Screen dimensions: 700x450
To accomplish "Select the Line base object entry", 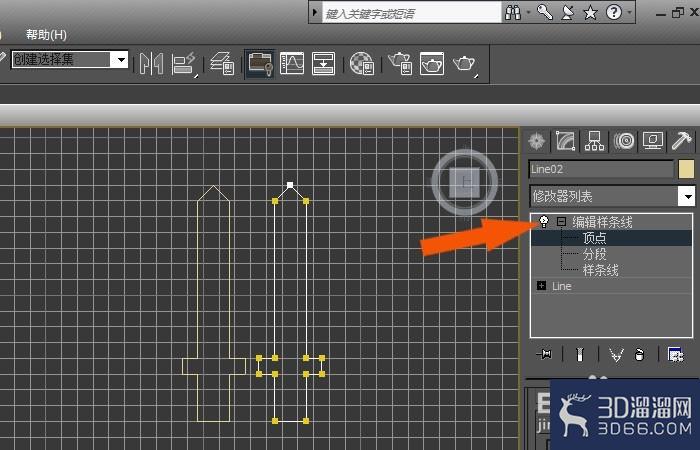I will point(562,286).
